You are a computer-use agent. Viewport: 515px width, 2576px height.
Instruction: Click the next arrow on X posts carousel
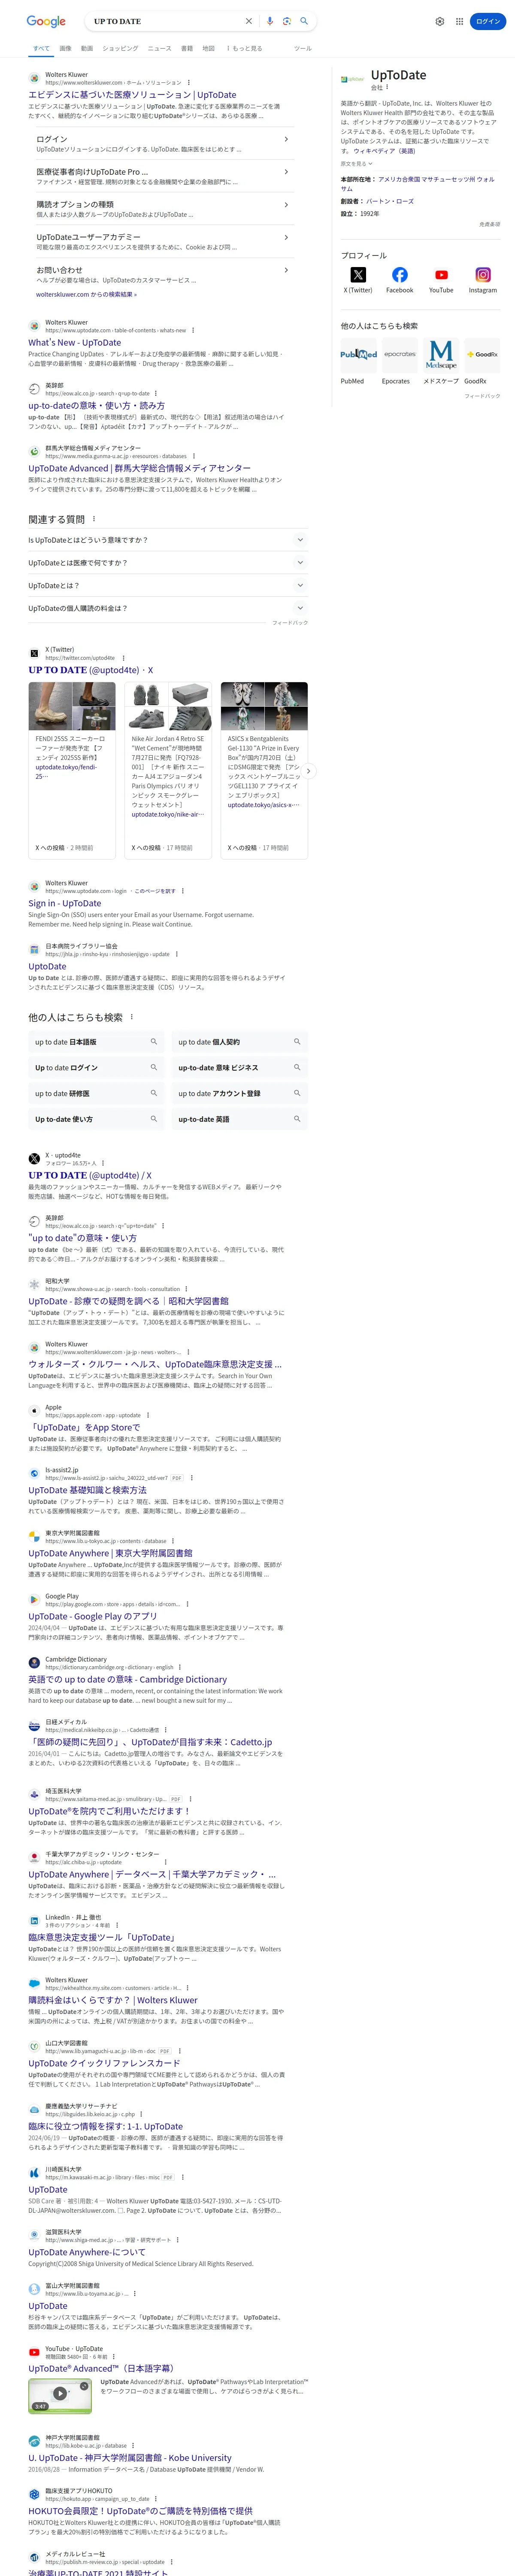(308, 771)
